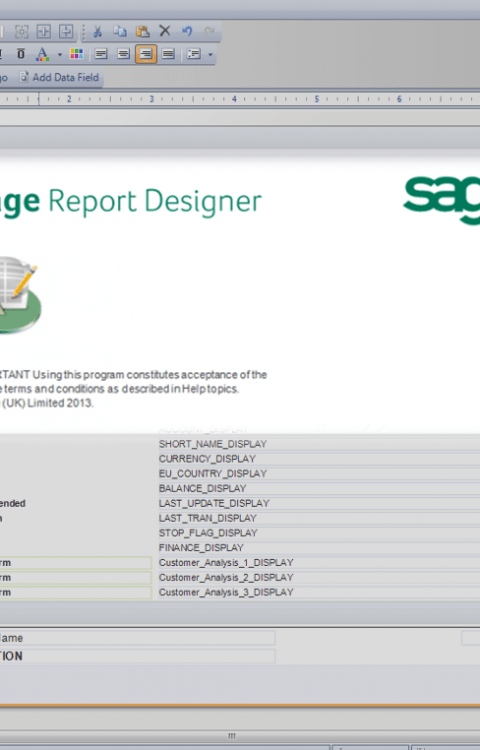Click the Undo arrow icon
The width and height of the screenshot is (480, 750).
coord(187,31)
